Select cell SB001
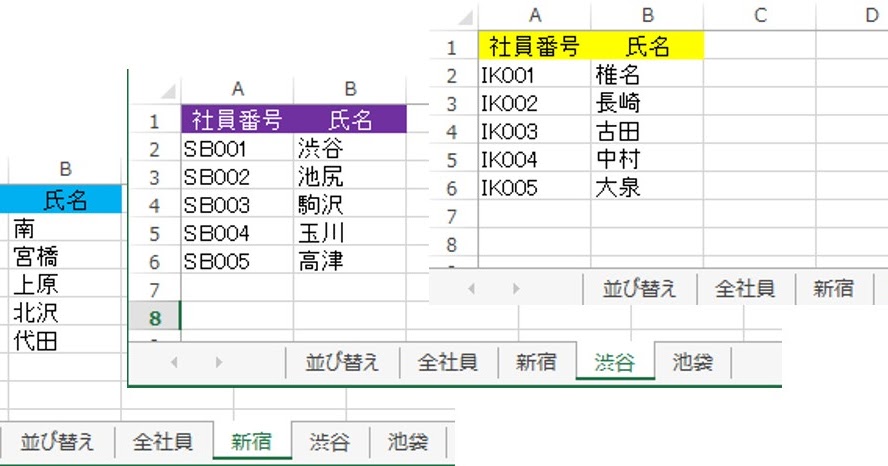The width and height of the screenshot is (888, 466). pyautogui.click(x=238, y=149)
